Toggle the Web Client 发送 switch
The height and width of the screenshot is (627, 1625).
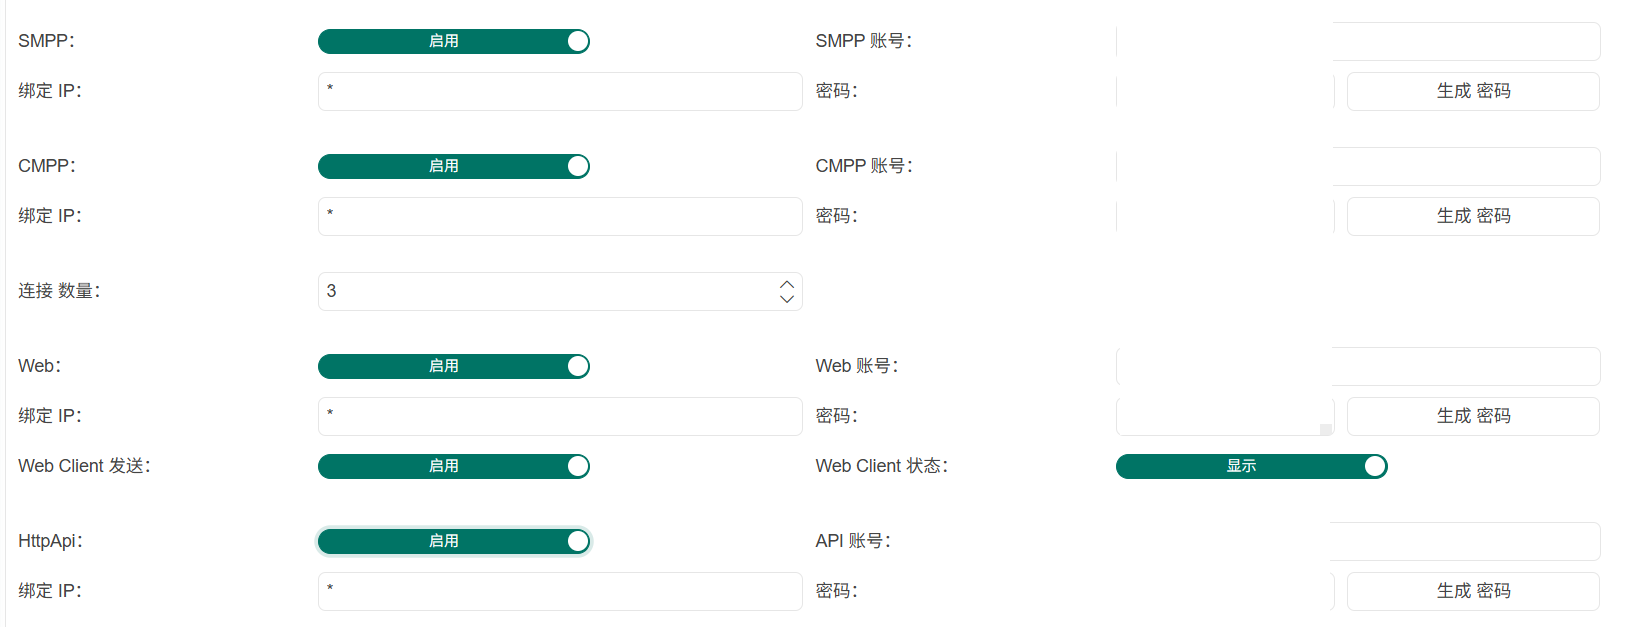click(453, 466)
